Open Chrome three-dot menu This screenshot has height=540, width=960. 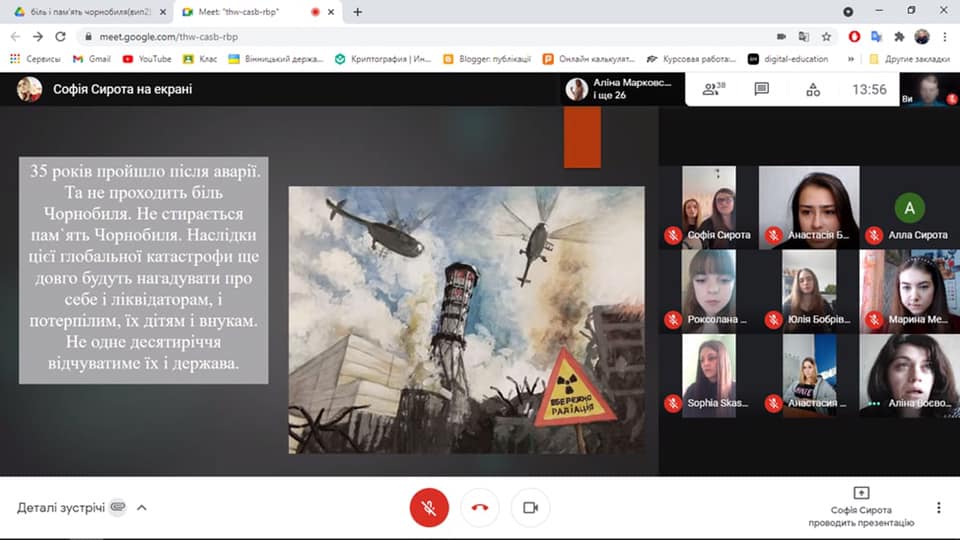pyautogui.click(x=945, y=37)
